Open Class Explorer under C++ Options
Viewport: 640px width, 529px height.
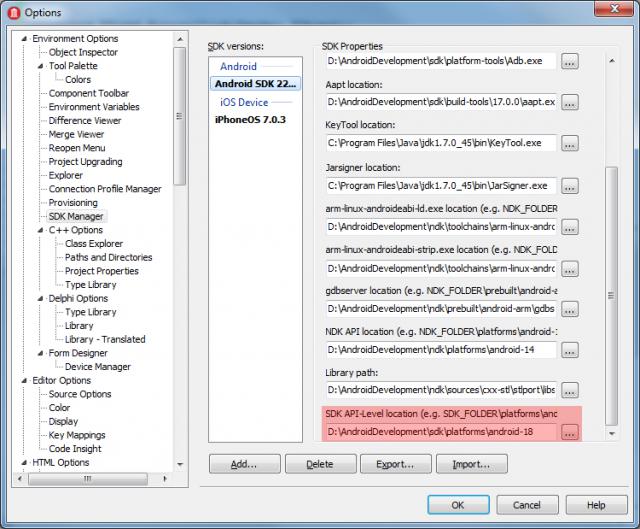point(94,244)
